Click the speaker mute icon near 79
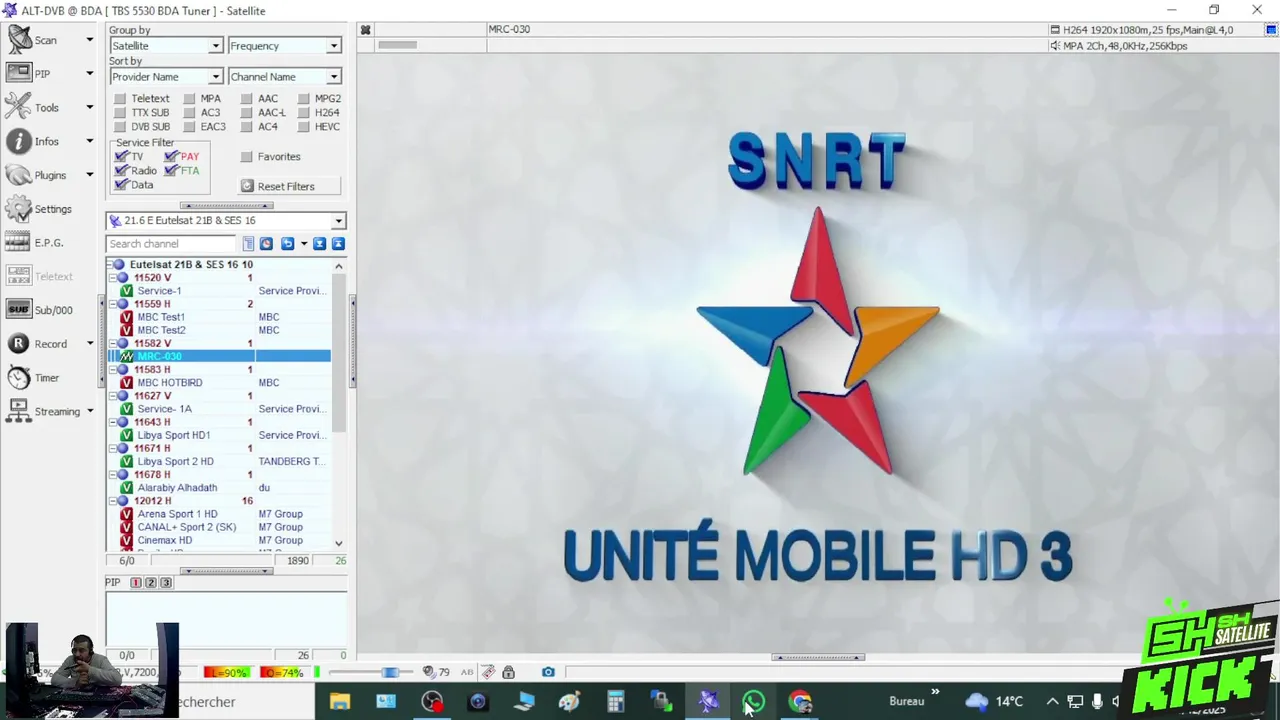This screenshot has width=1280, height=720. [x=429, y=672]
